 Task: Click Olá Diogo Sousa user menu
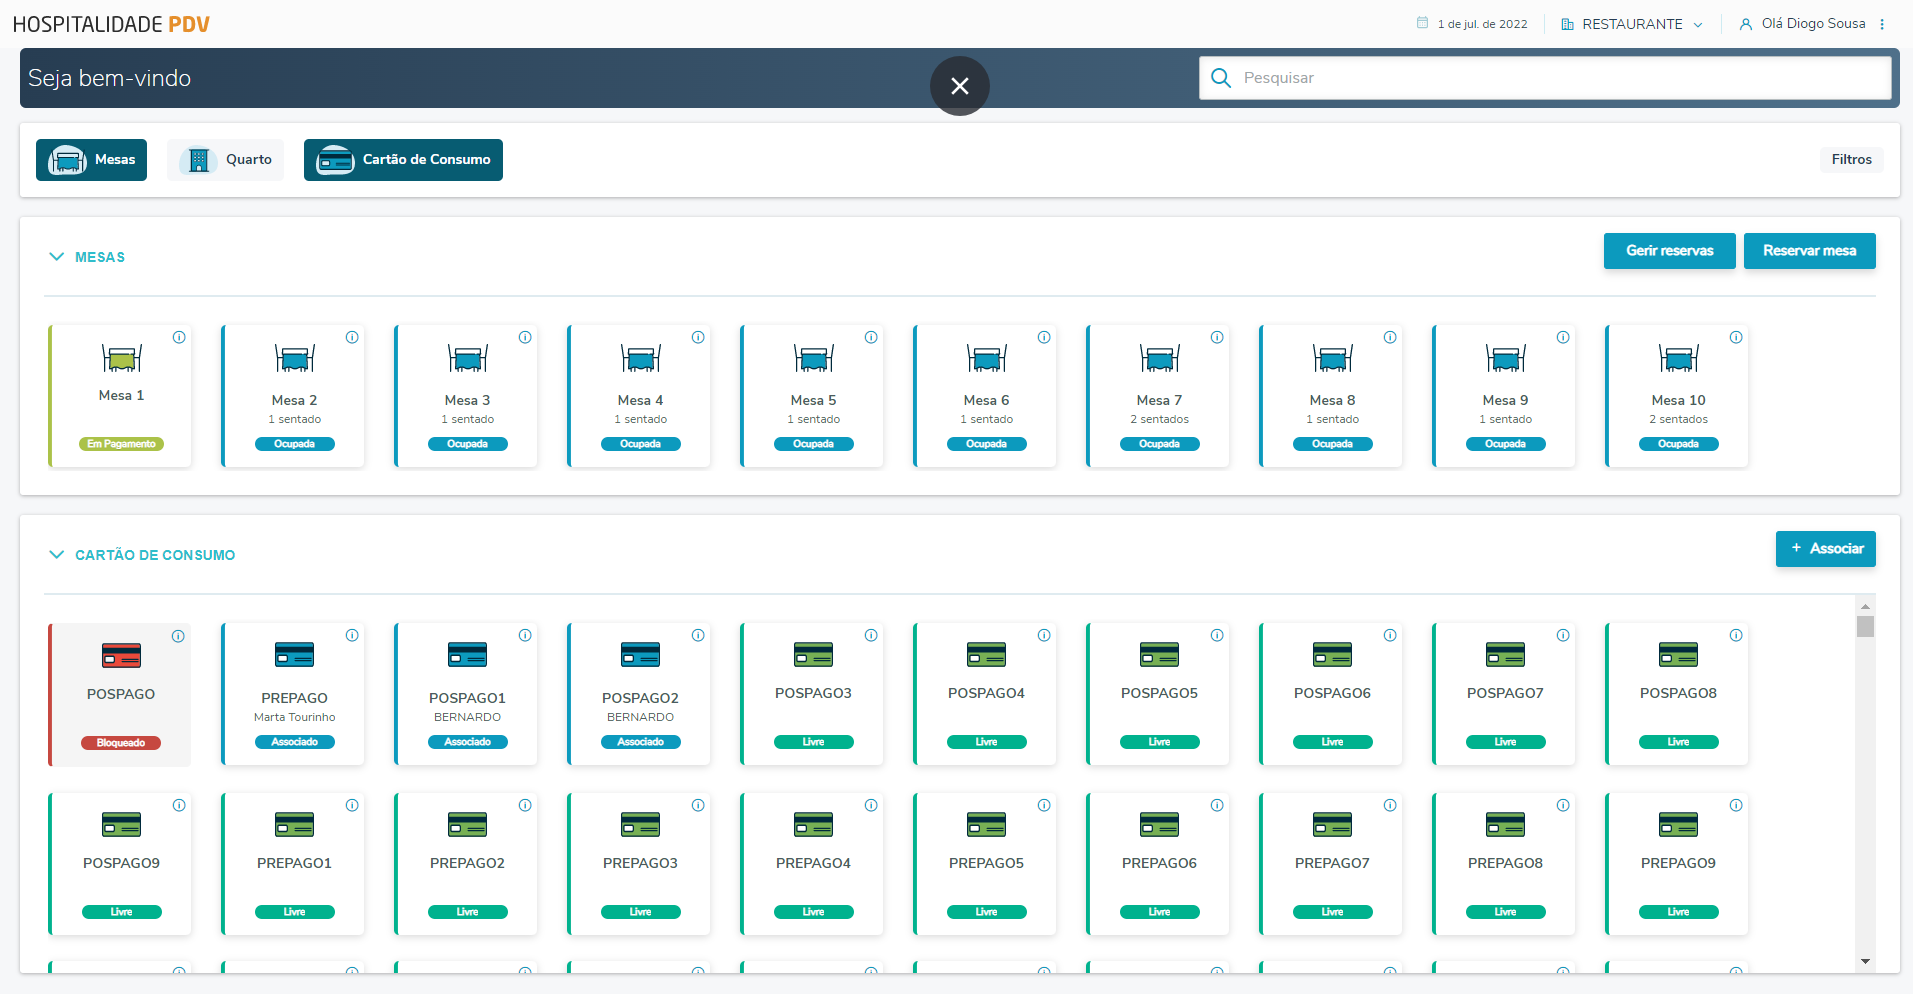[1803, 24]
